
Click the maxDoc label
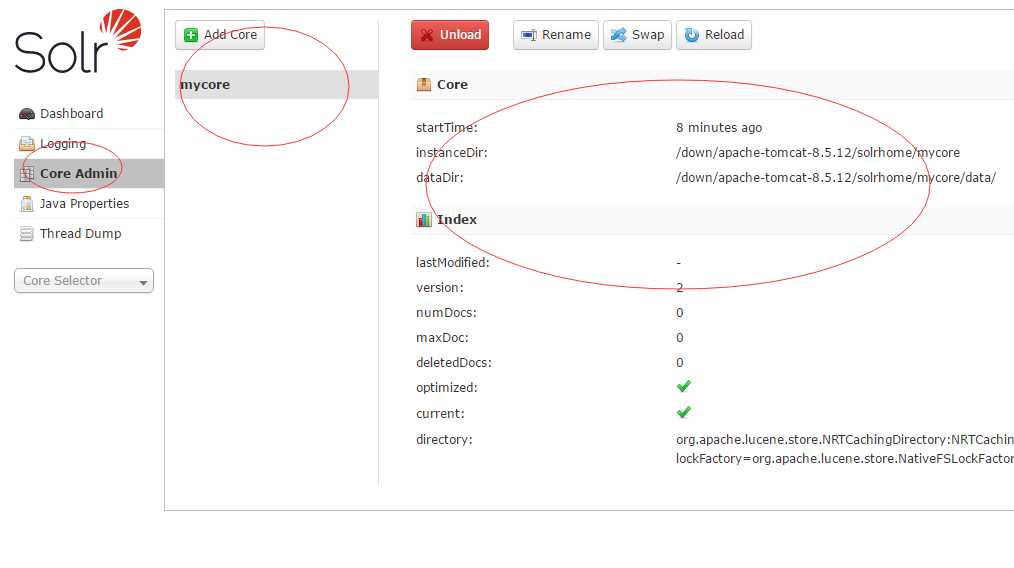pos(442,338)
